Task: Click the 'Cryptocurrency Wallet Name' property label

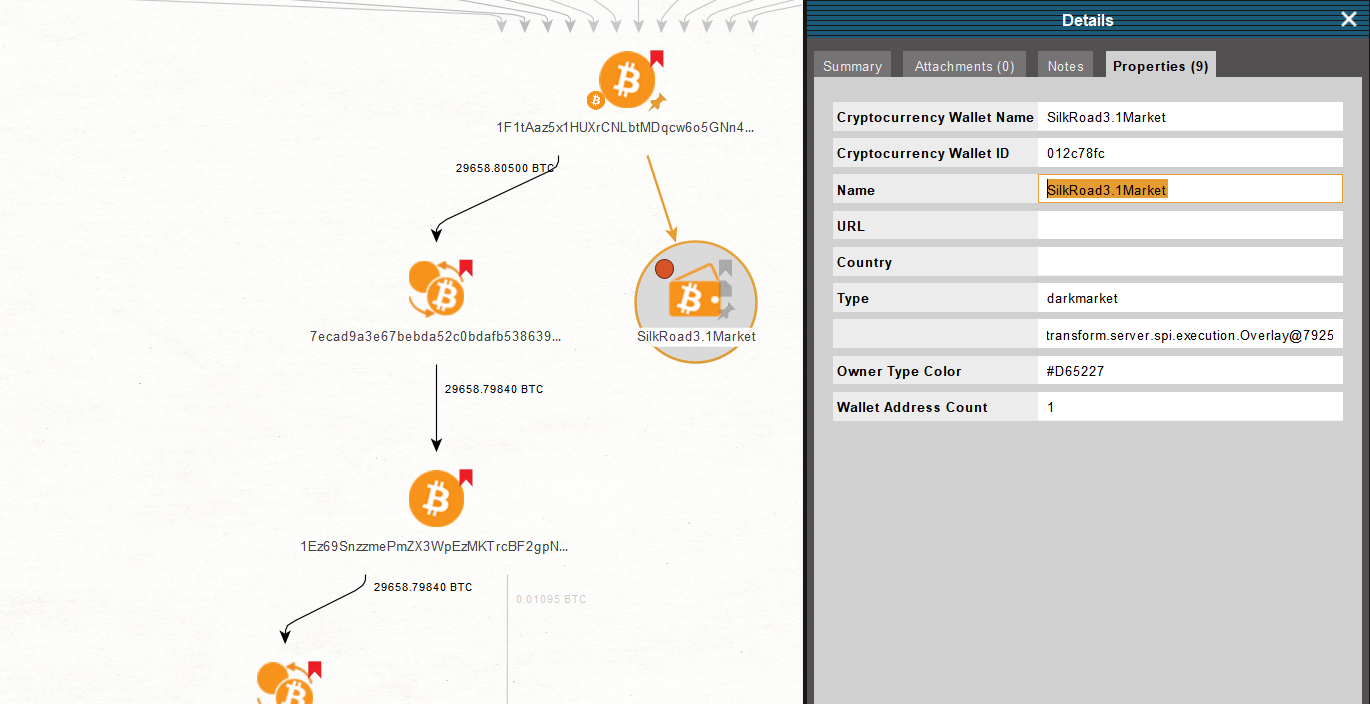Action: click(x=935, y=117)
